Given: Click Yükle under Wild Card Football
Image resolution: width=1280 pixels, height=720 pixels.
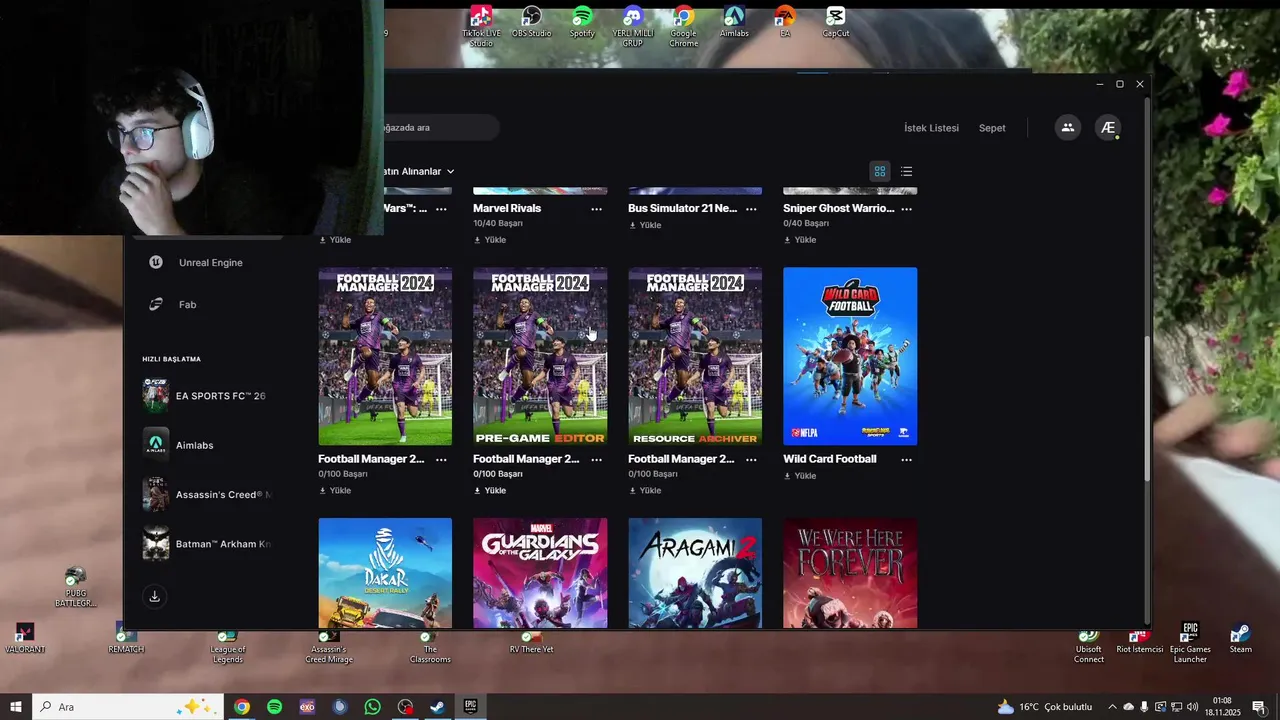Looking at the screenshot, I should tap(800, 476).
